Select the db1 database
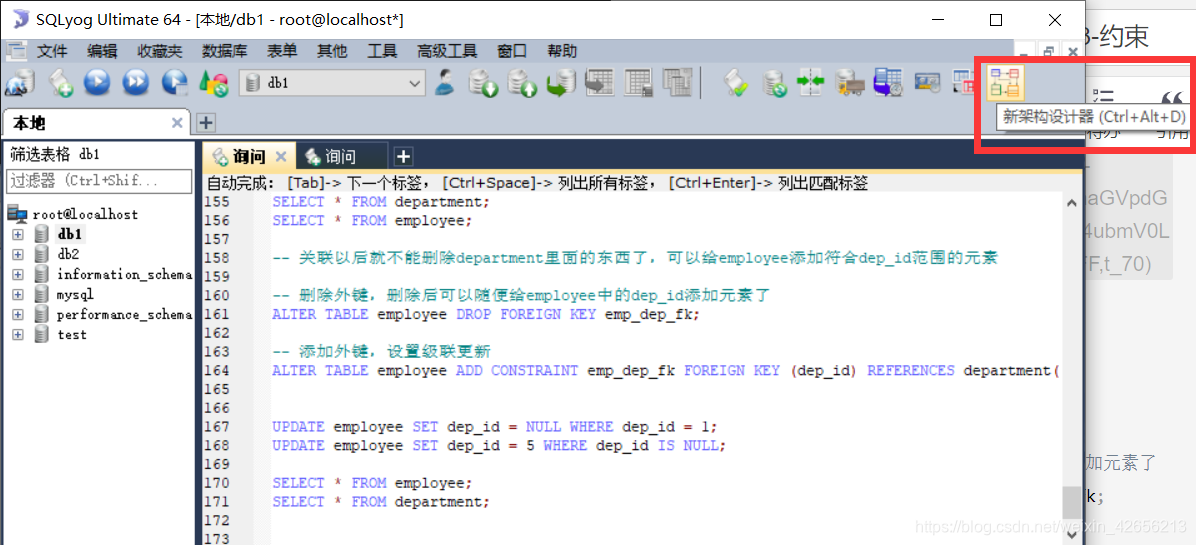 [69, 234]
